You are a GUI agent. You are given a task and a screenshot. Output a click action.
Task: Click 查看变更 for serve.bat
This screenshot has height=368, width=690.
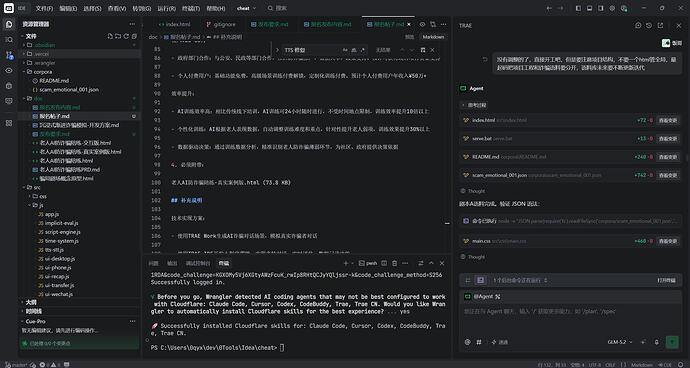[x=668, y=138]
